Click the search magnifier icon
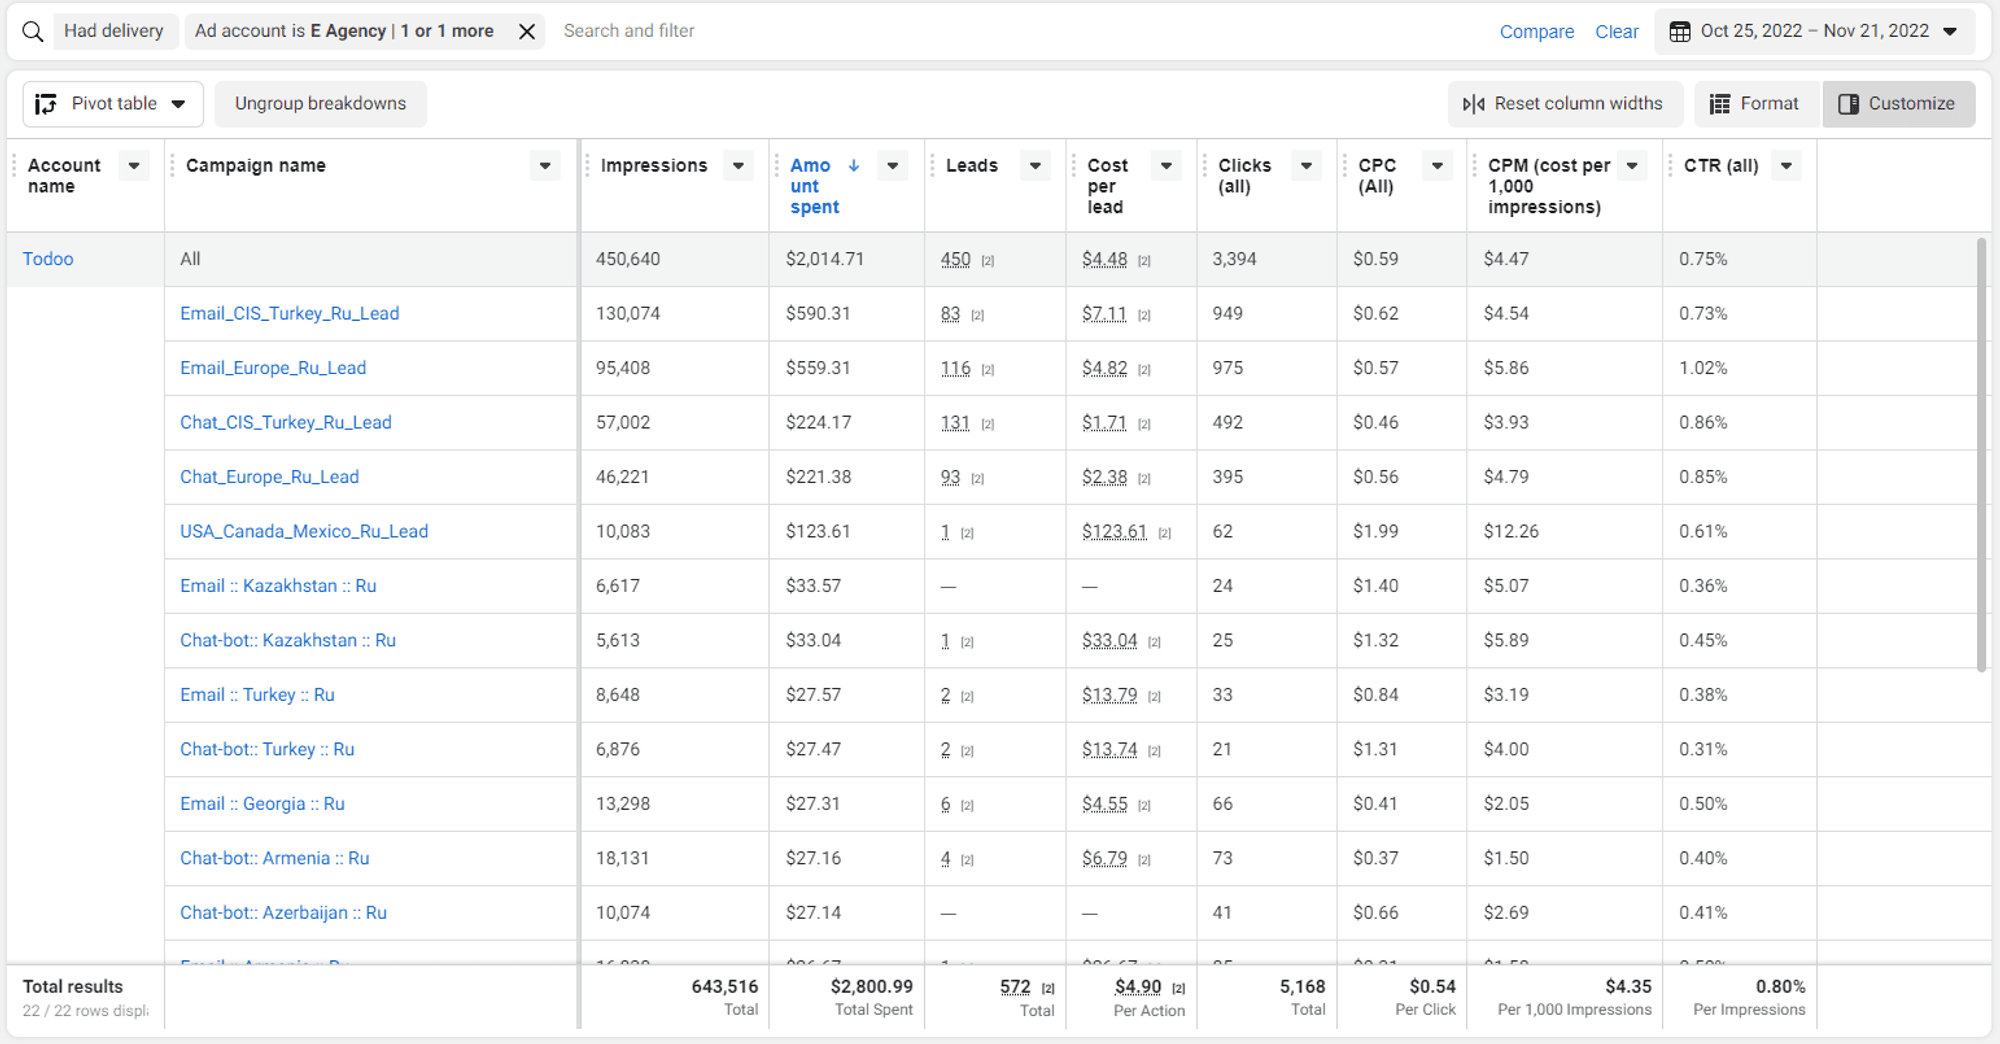Viewport: 2000px width, 1044px height. (31, 31)
